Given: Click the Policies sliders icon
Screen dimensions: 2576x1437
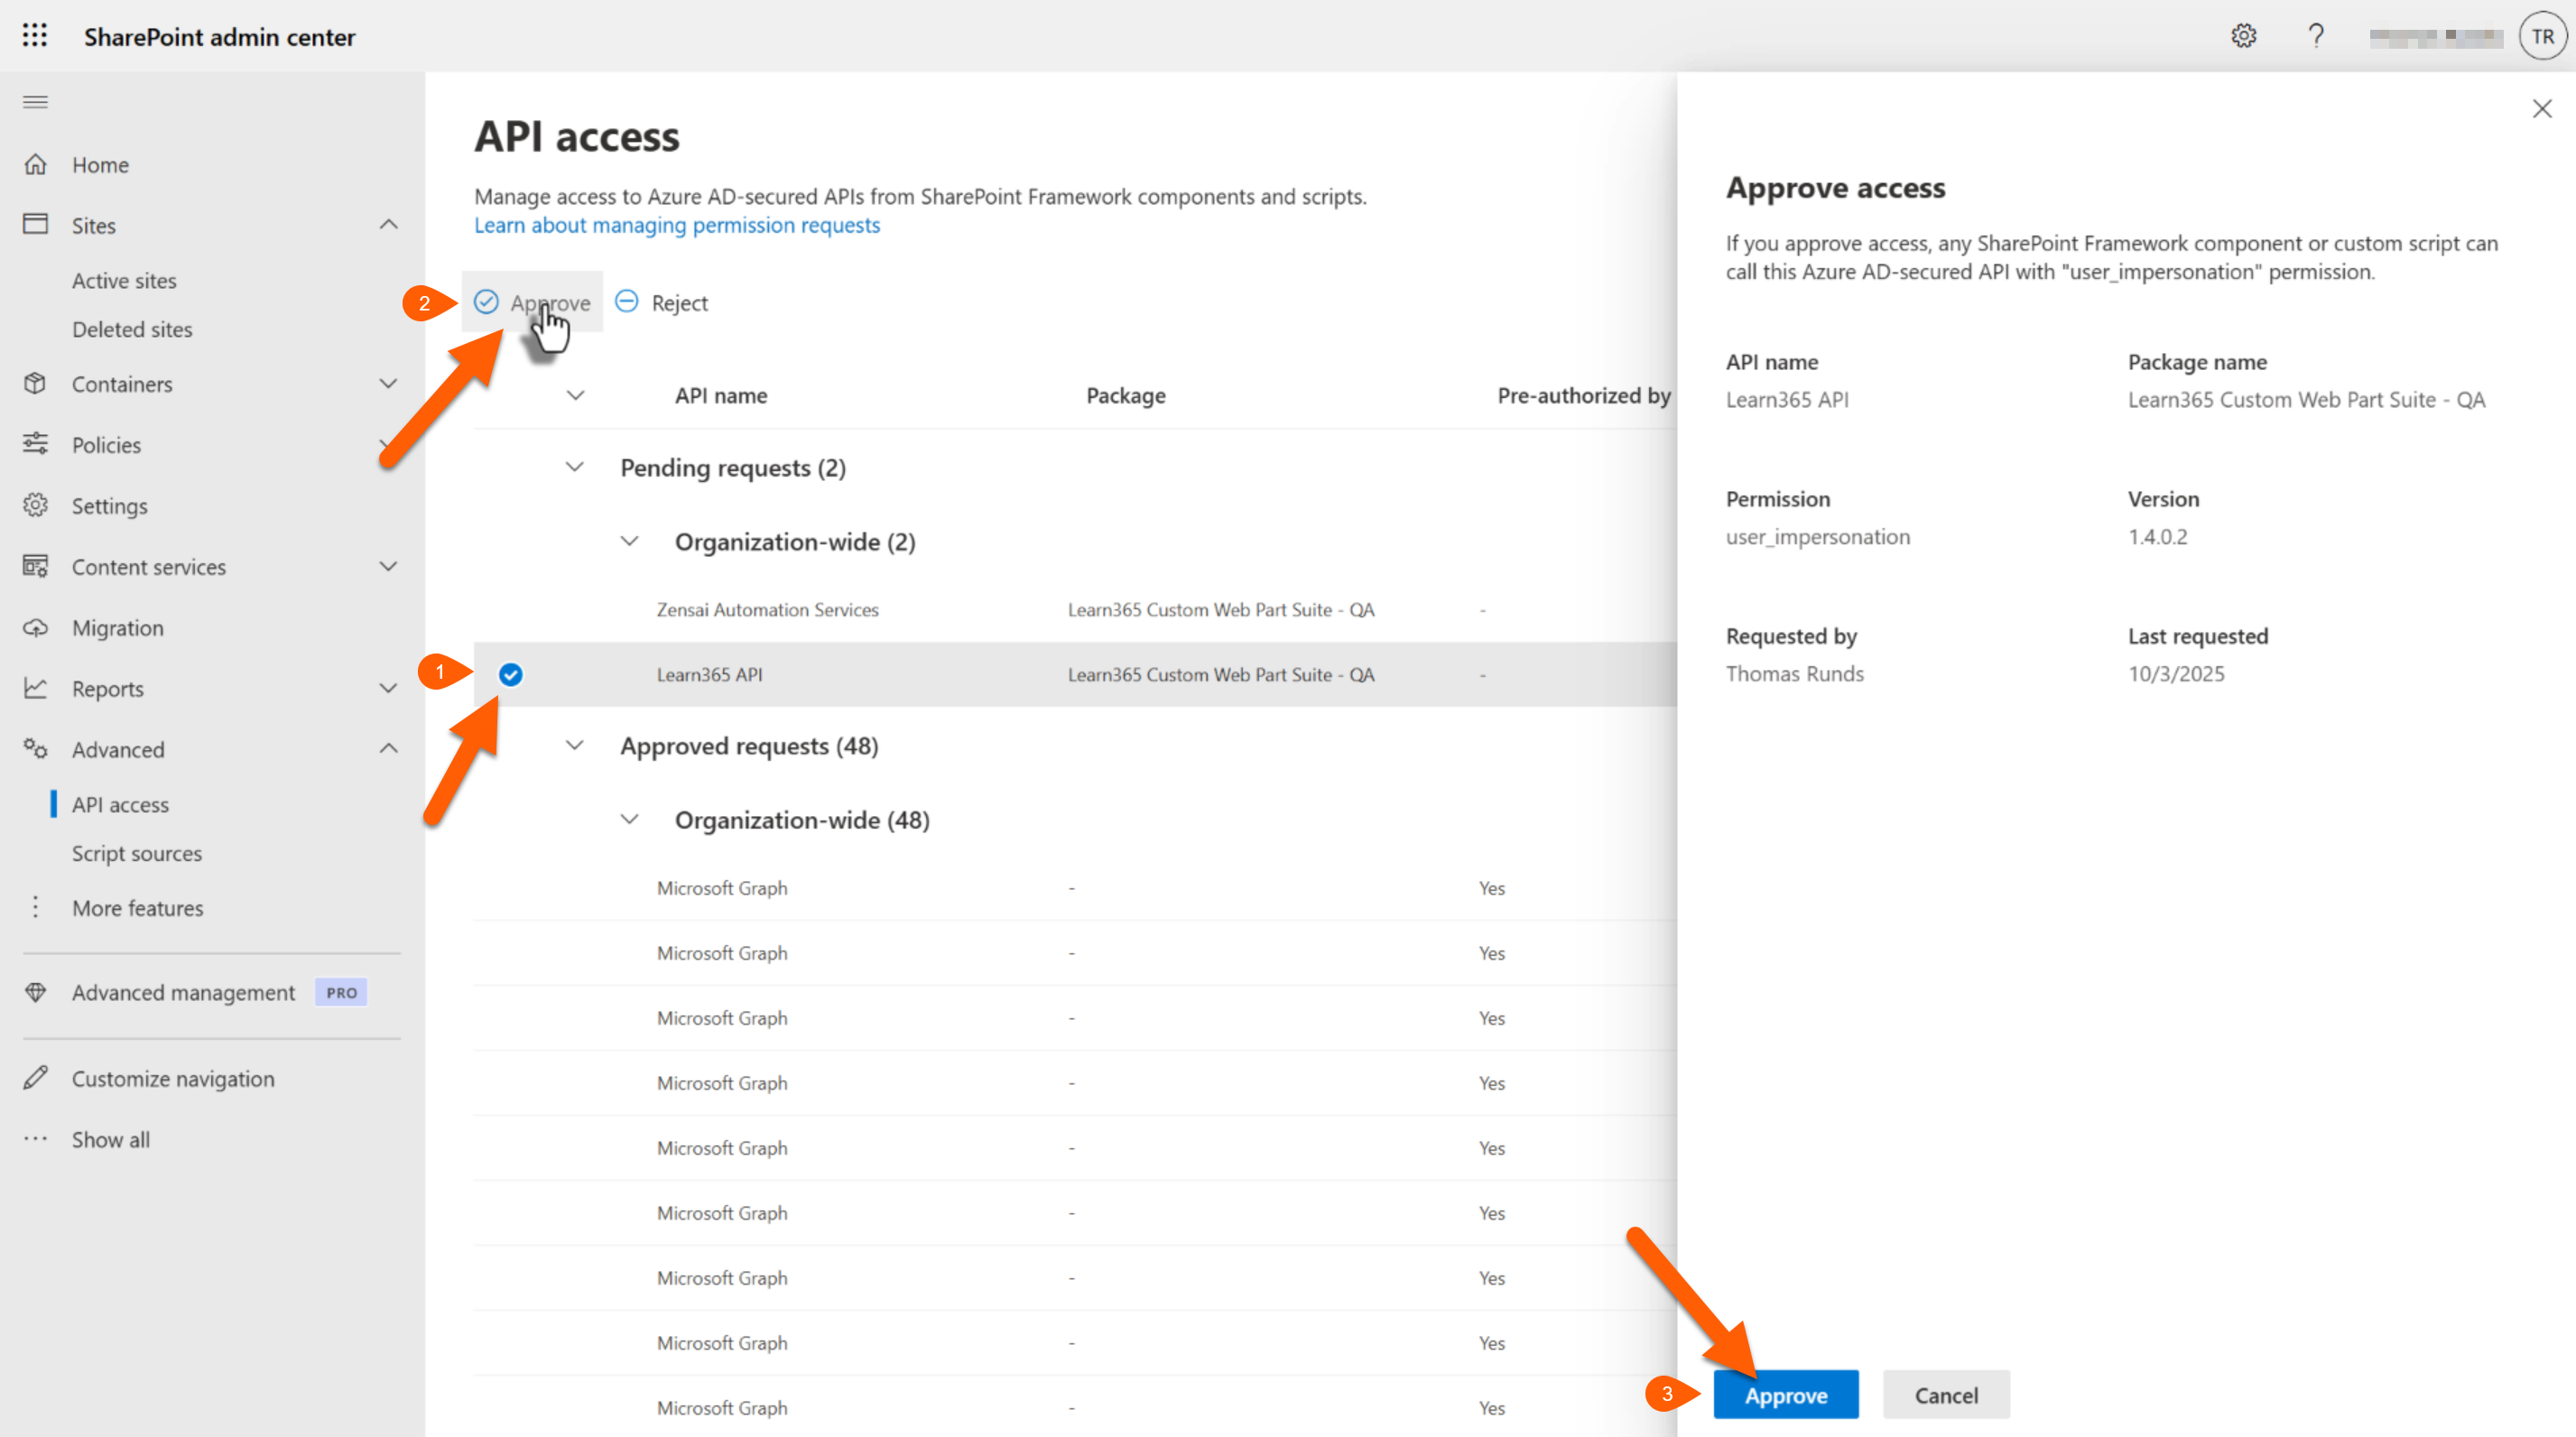Looking at the screenshot, I should point(35,444).
